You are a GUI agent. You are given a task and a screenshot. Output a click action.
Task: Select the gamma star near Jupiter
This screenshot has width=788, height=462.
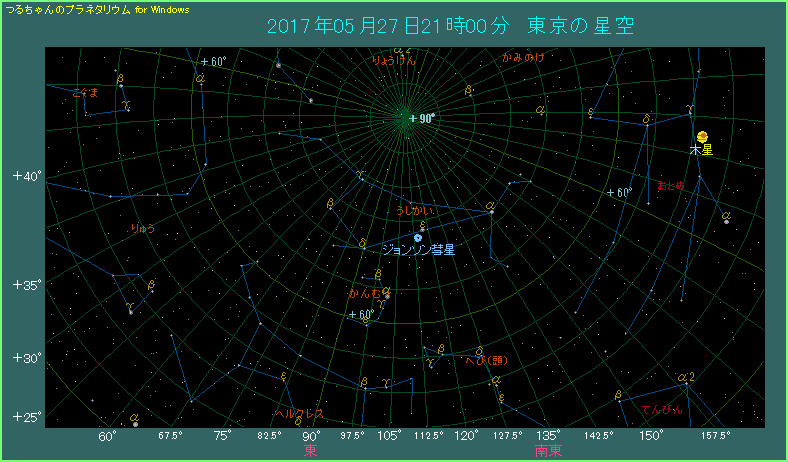click(x=690, y=112)
